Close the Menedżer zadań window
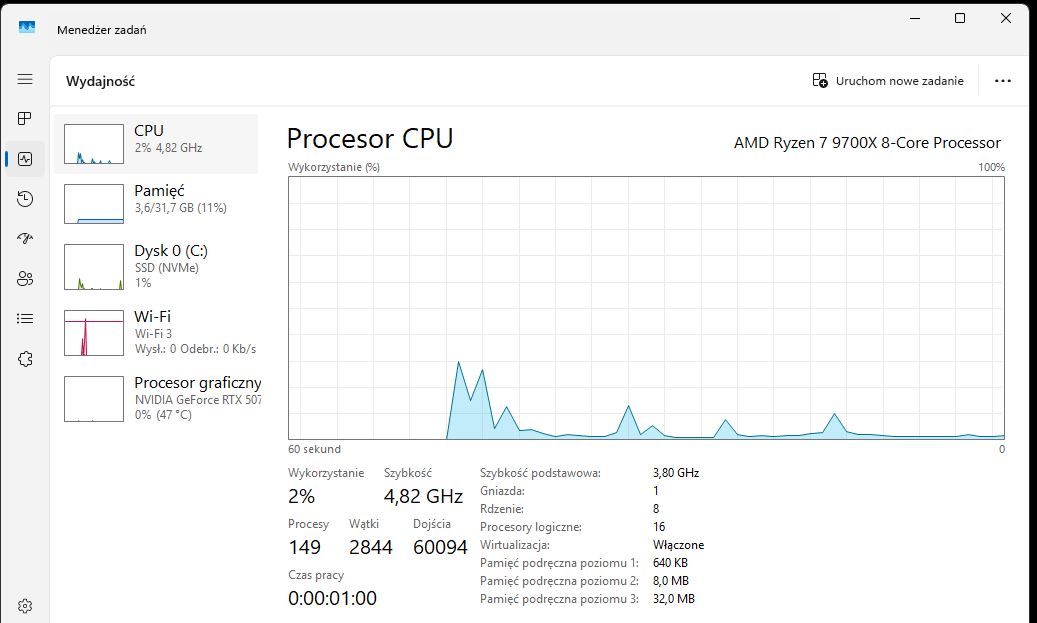Viewport: 1037px width, 623px height. pyautogui.click(x=1006, y=18)
